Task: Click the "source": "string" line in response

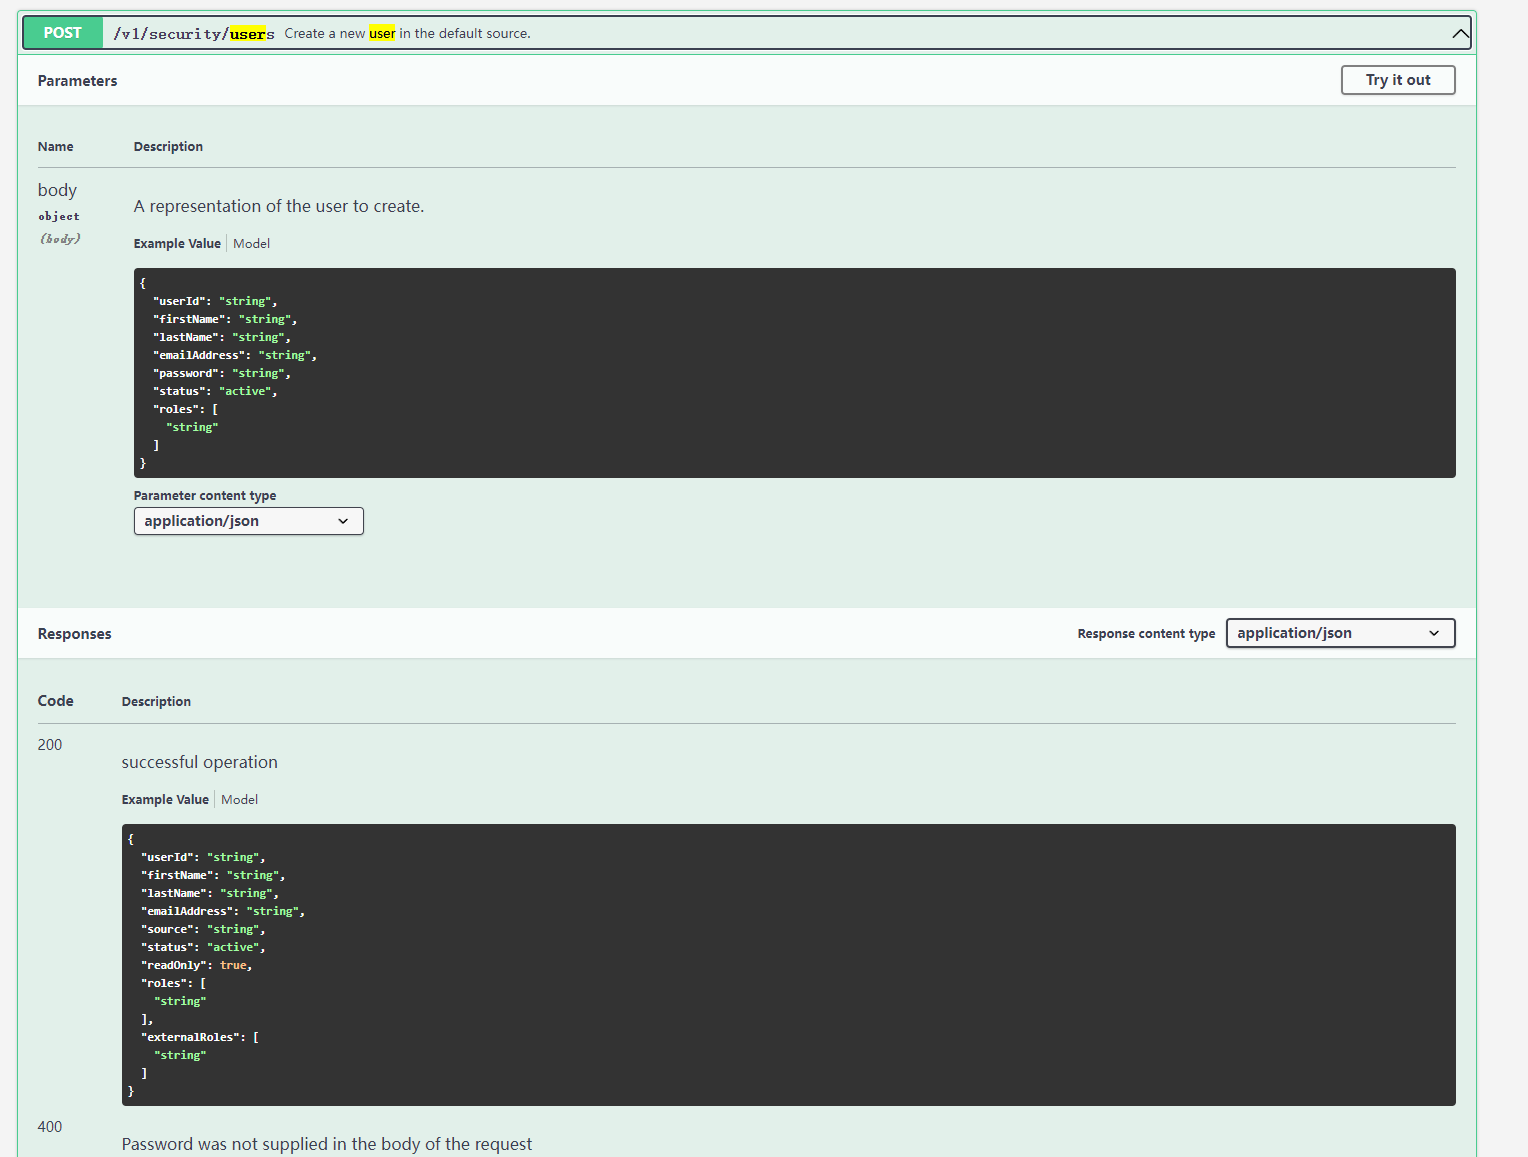Action: tap(203, 929)
